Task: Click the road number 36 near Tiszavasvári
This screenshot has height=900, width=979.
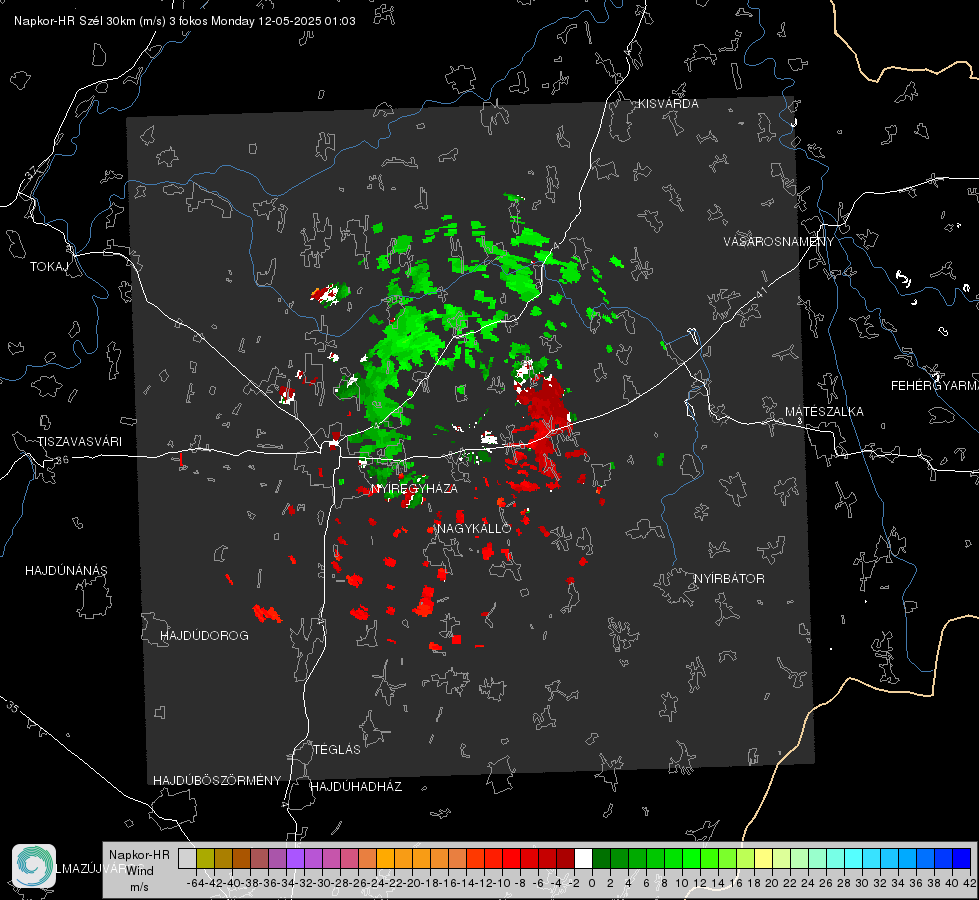Action: 62,460
